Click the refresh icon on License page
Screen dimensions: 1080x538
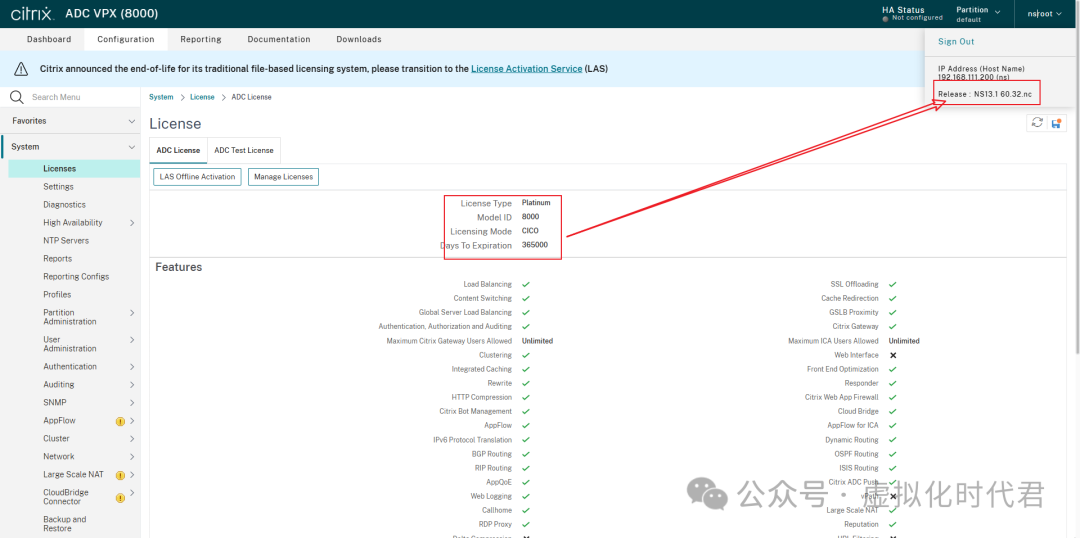[1037, 123]
